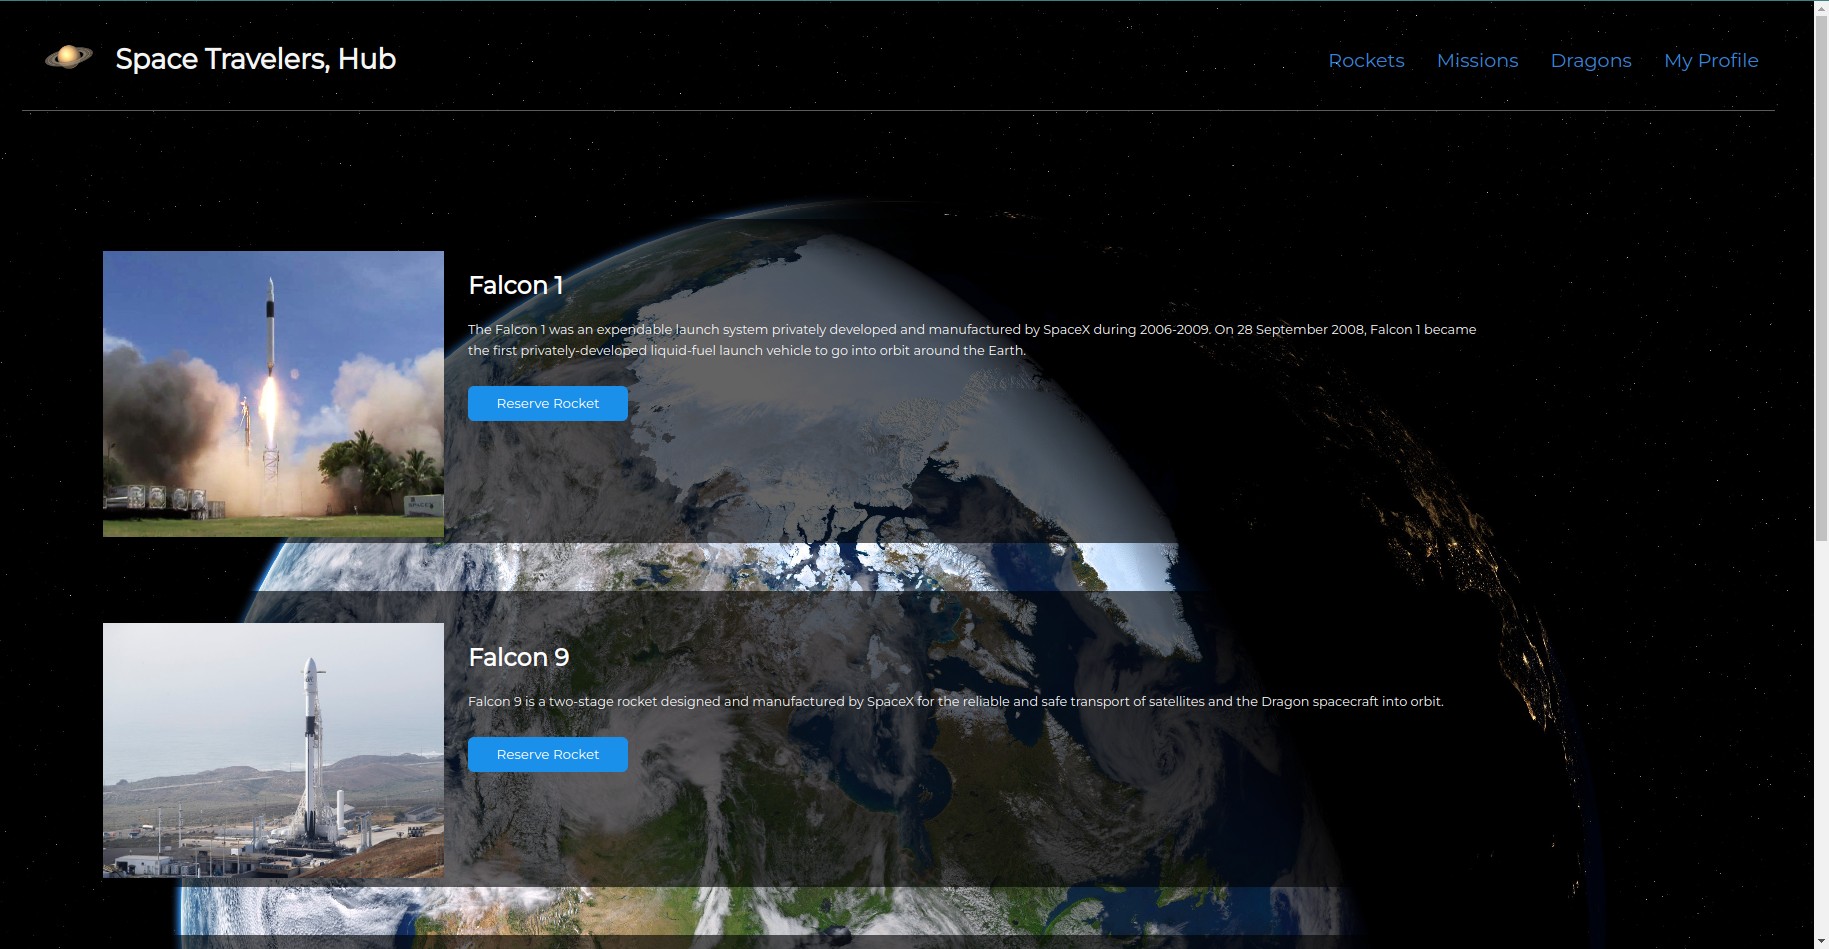Click the Falcon 9 two-stage rocket description
This screenshot has height=949, width=1829.
(956, 701)
